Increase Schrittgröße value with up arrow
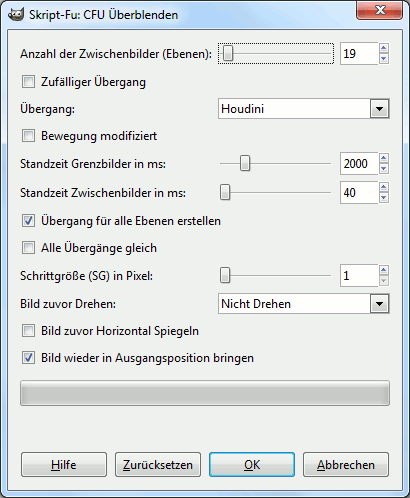Screen dimensions: 410x498 (x=384, y=270)
